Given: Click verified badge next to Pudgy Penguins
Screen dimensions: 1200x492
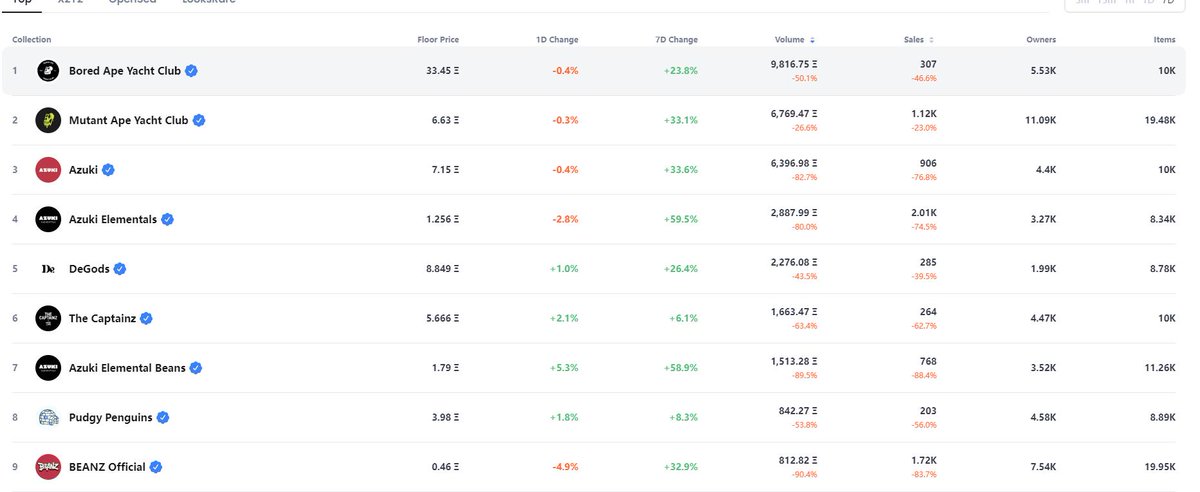Looking at the screenshot, I should pyautogui.click(x=163, y=417).
